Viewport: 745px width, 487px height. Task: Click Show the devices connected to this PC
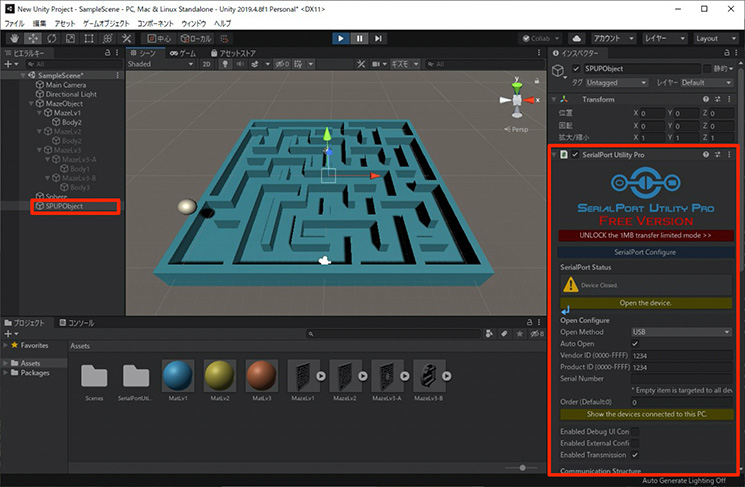647,414
